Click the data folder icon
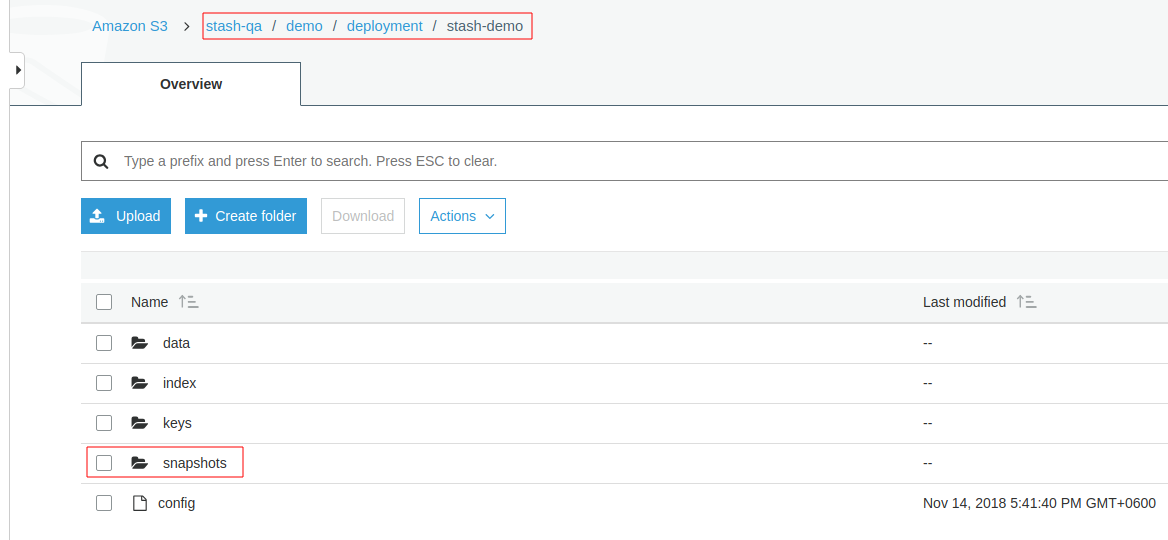Viewport: 1168px width, 540px height. (139, 343)
